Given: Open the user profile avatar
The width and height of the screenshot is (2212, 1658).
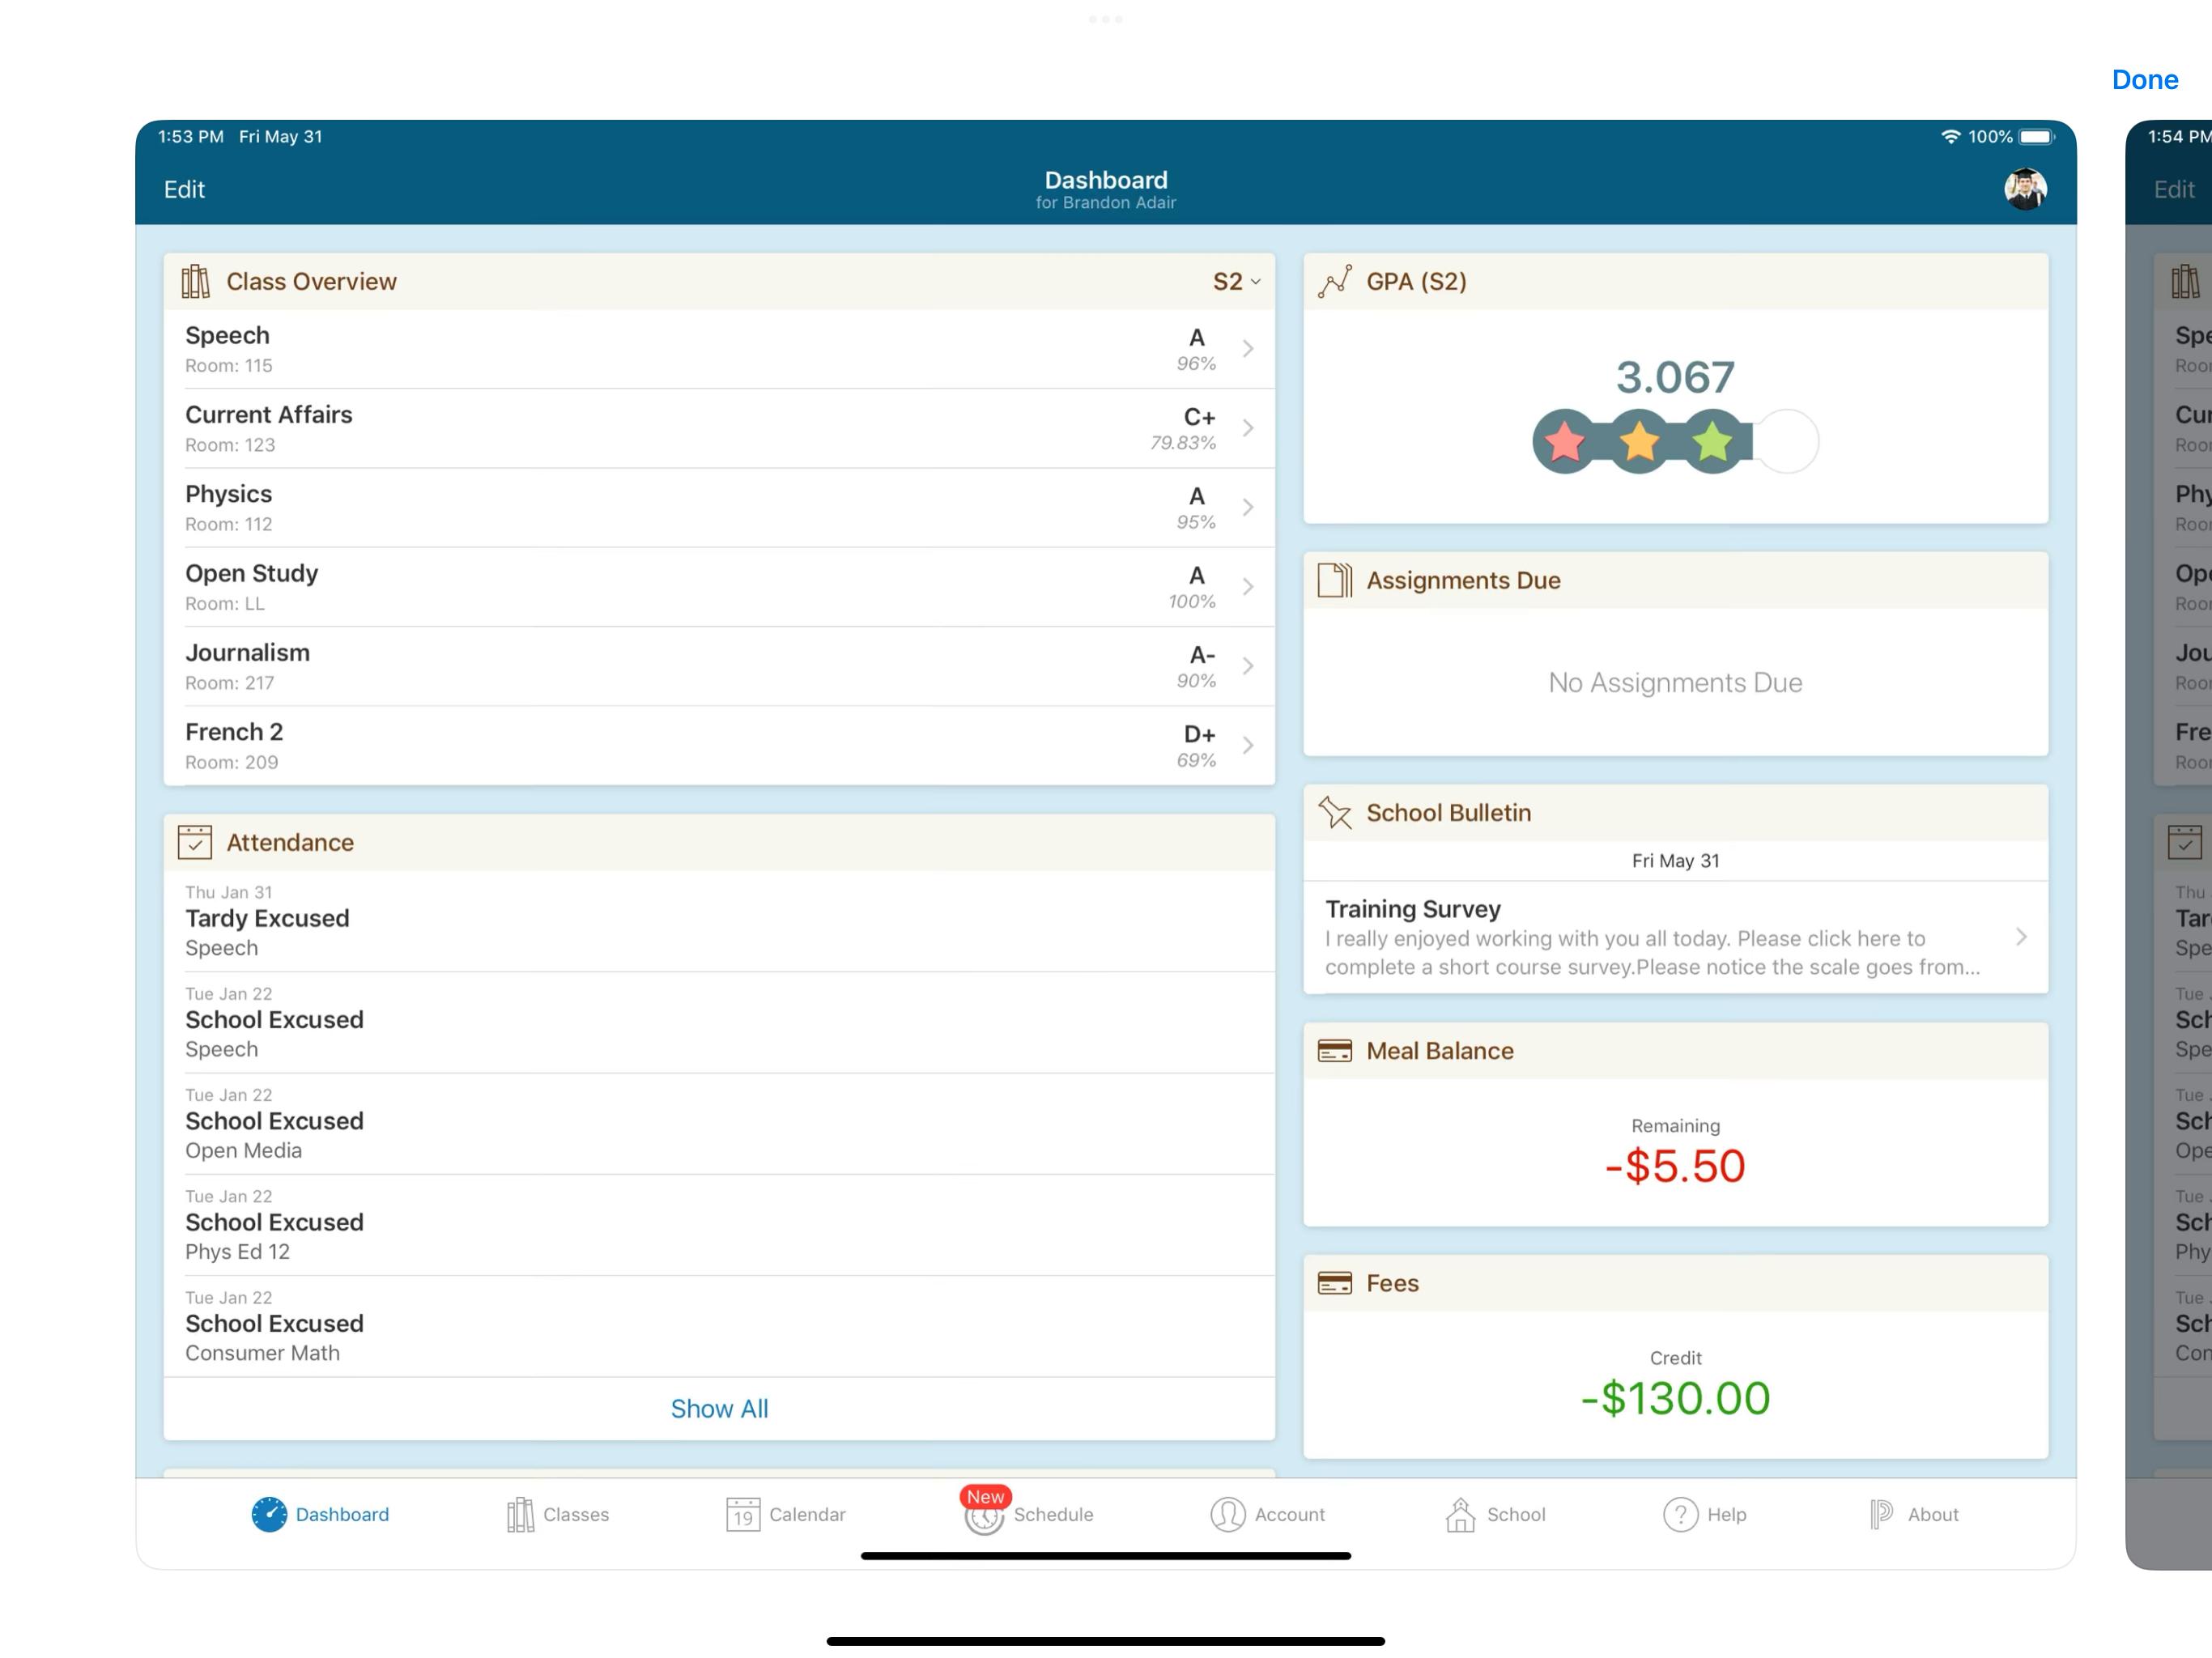Looking at the screenshot, I should (2024, 189).
